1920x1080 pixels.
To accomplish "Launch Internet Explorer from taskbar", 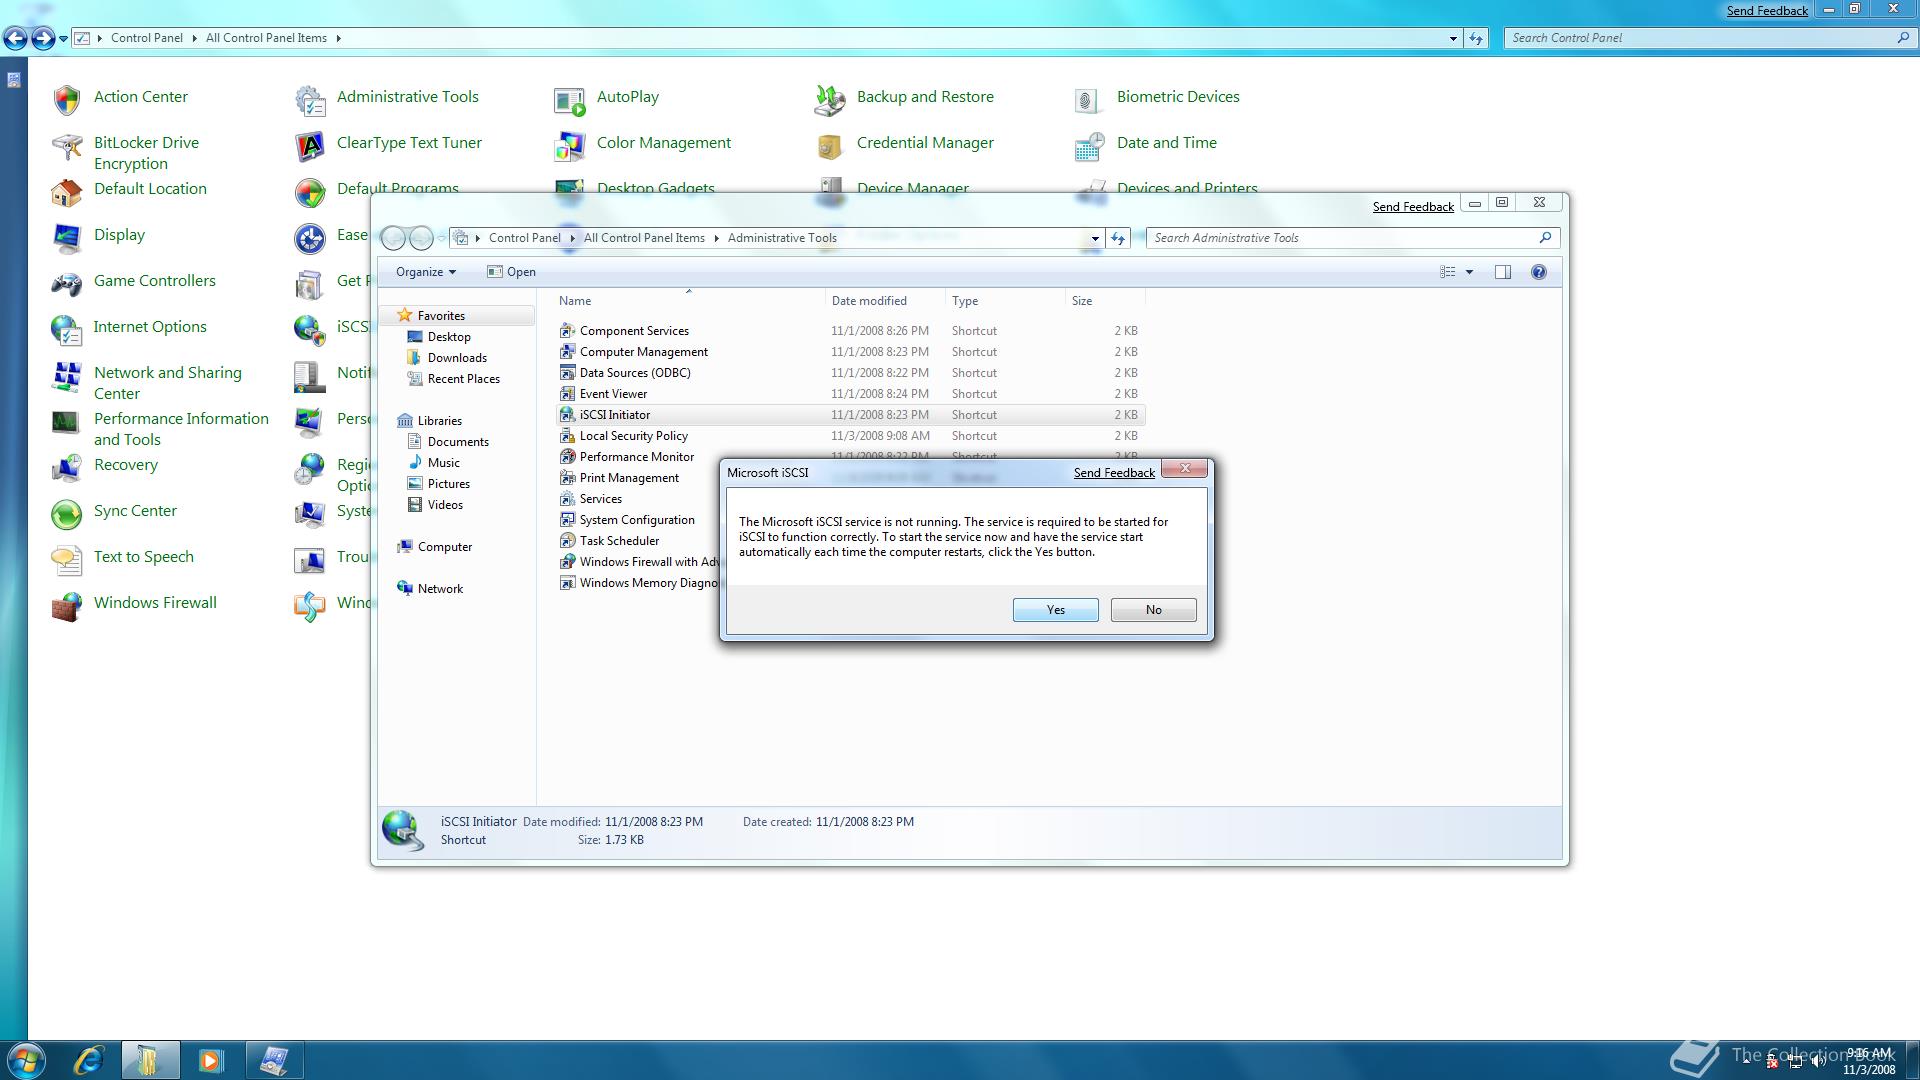I will [x=89, y=1060].
